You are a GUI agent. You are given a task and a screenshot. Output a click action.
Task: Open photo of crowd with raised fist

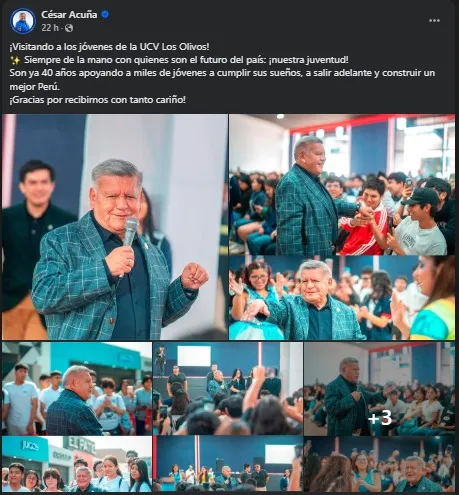point(228,388)
